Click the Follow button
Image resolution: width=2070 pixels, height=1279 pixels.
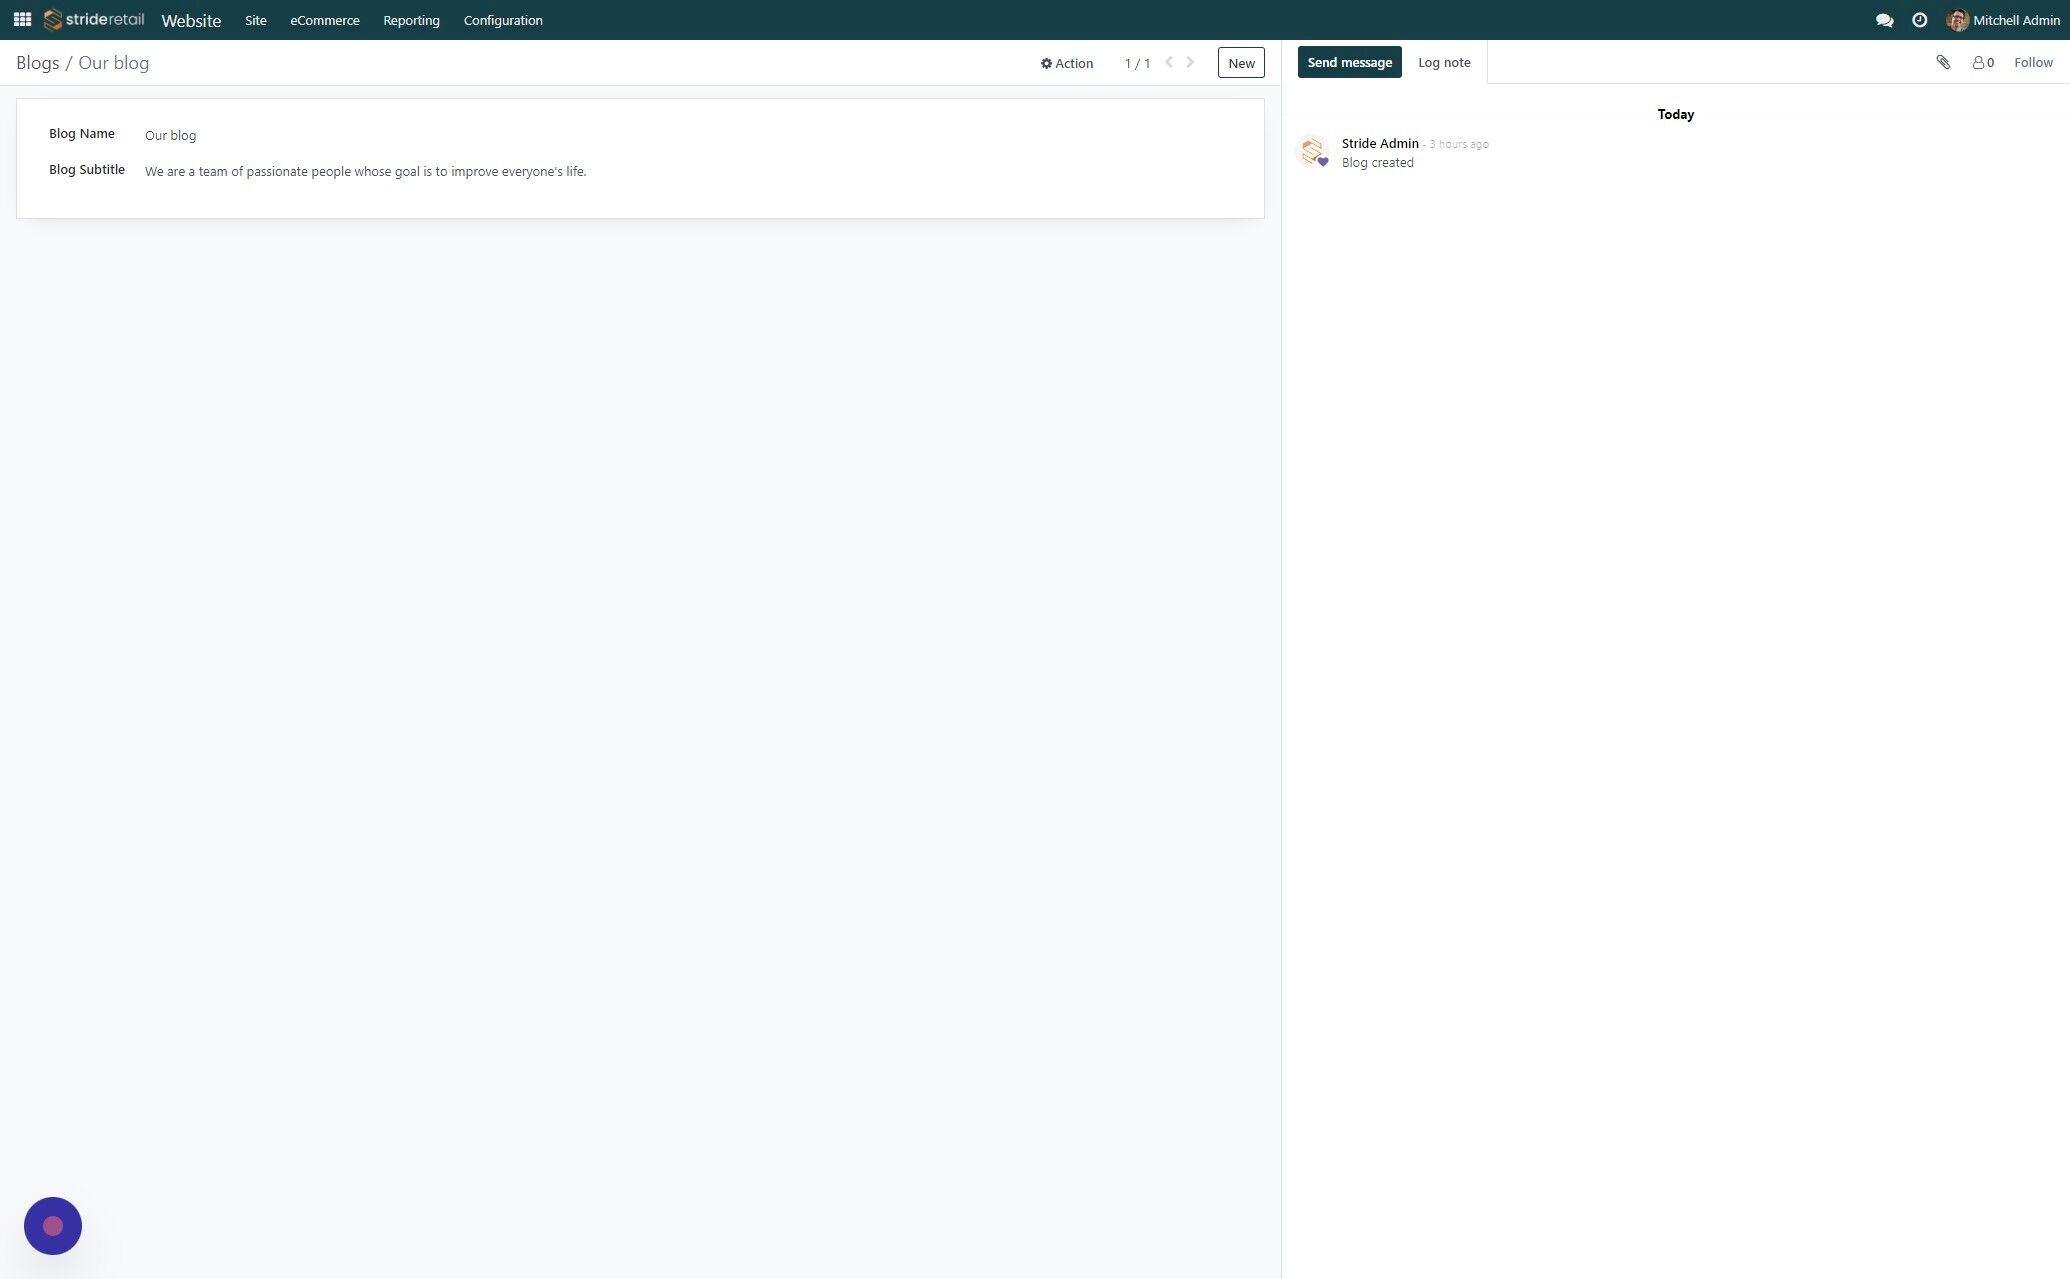[2033, 62]
